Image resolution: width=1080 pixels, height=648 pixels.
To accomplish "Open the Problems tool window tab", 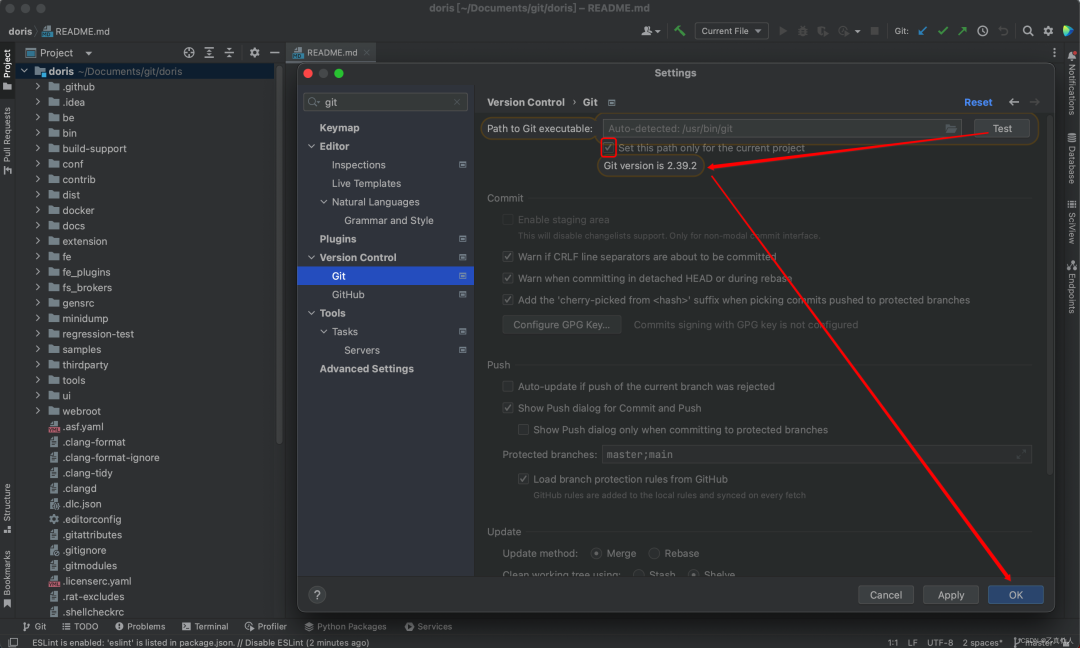I will click(x=140, y=627).
